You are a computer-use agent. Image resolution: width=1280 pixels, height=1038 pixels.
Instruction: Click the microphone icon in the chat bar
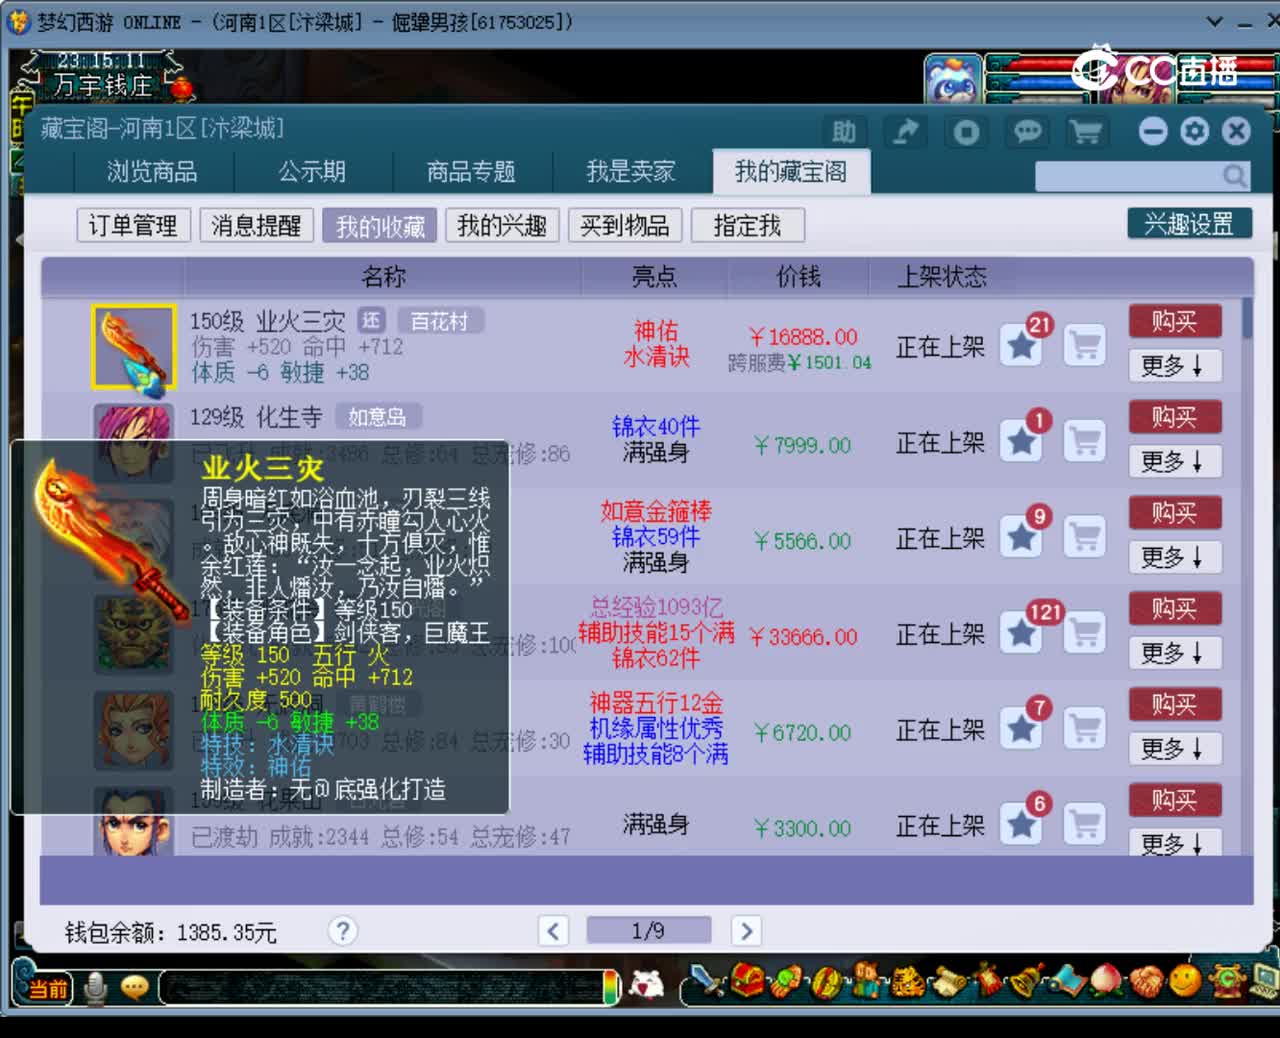pyautogui.click(x=95, y=988)
